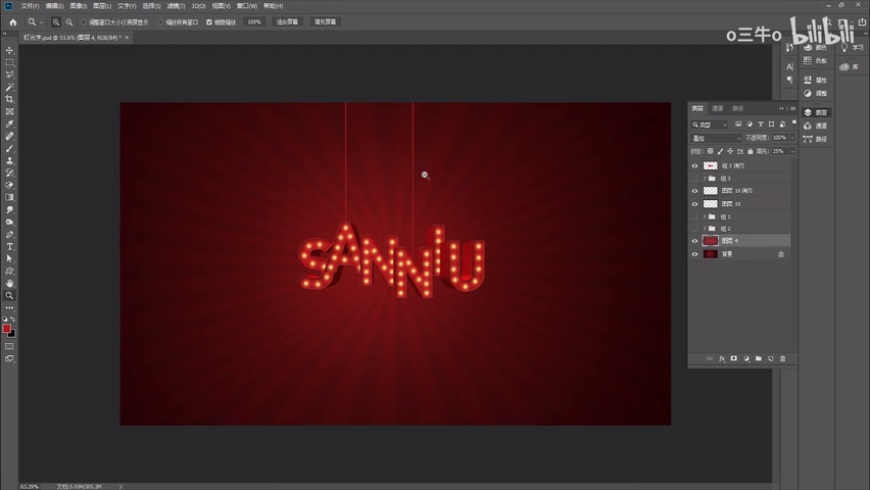Hide the 背景 layer using eye icon
This screenshot has width=870, height=490.
[x=695, y=254]
